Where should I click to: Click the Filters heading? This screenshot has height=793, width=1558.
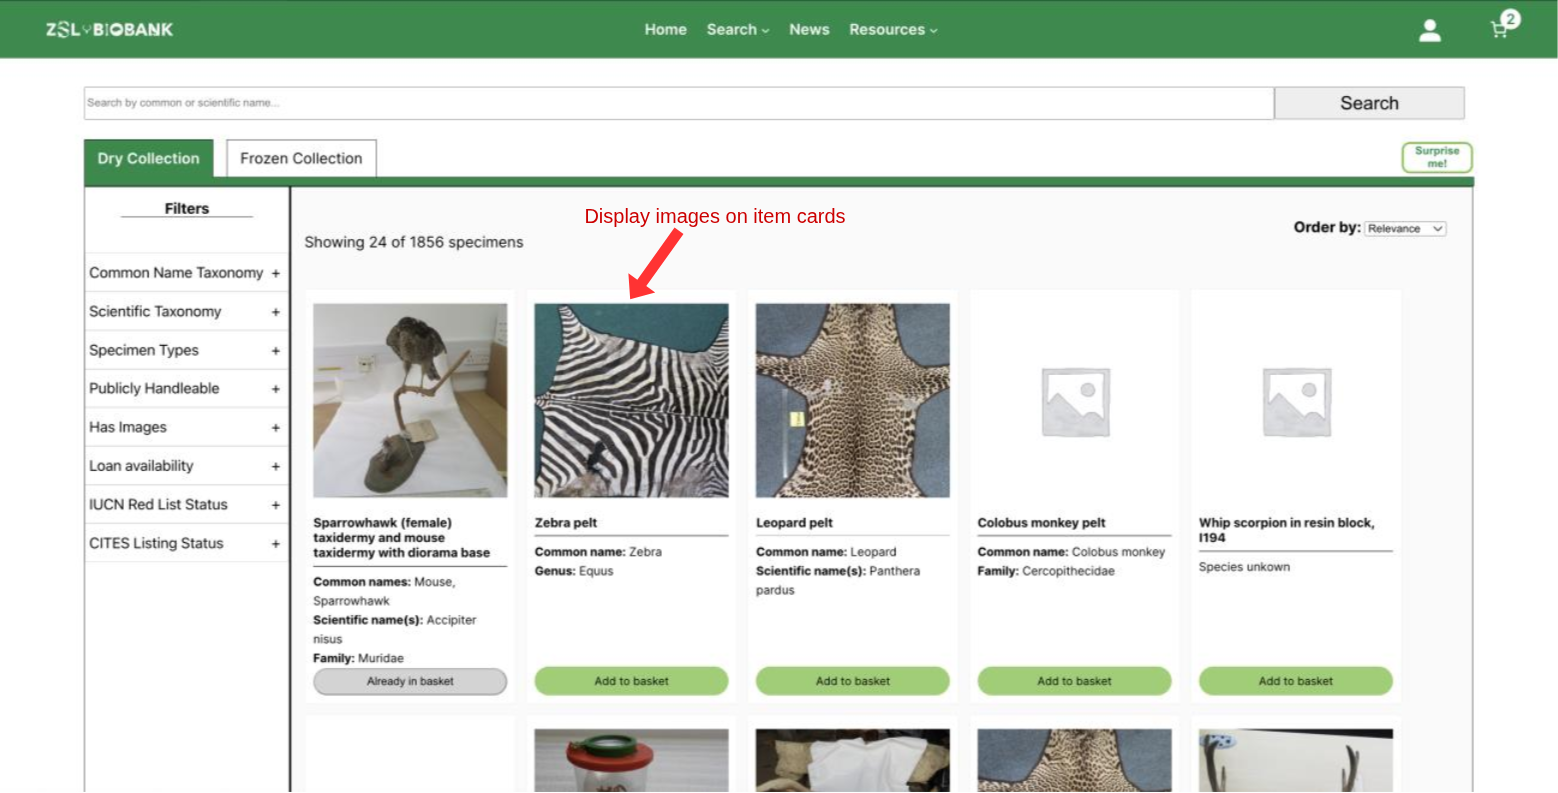(187, 209)
